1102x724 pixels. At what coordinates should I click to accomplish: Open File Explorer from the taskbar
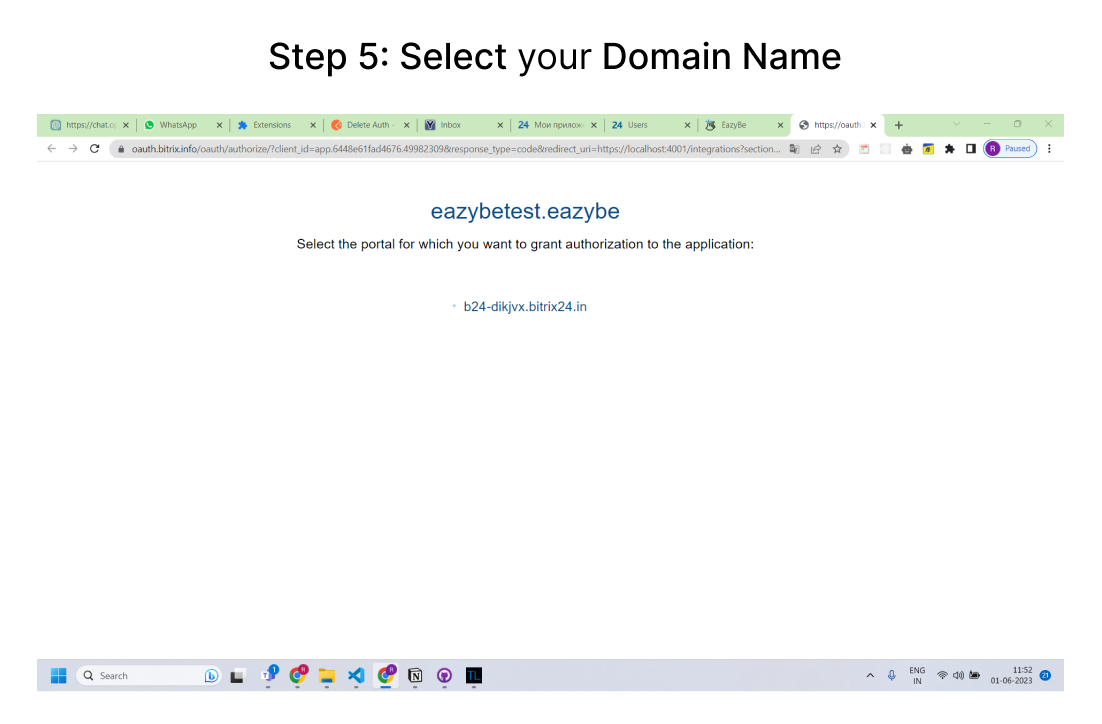click(x=326, y=675)
